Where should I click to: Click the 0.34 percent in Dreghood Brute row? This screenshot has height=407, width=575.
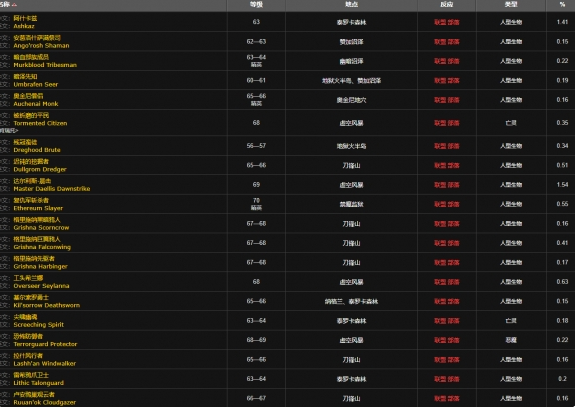pos(562,146)
